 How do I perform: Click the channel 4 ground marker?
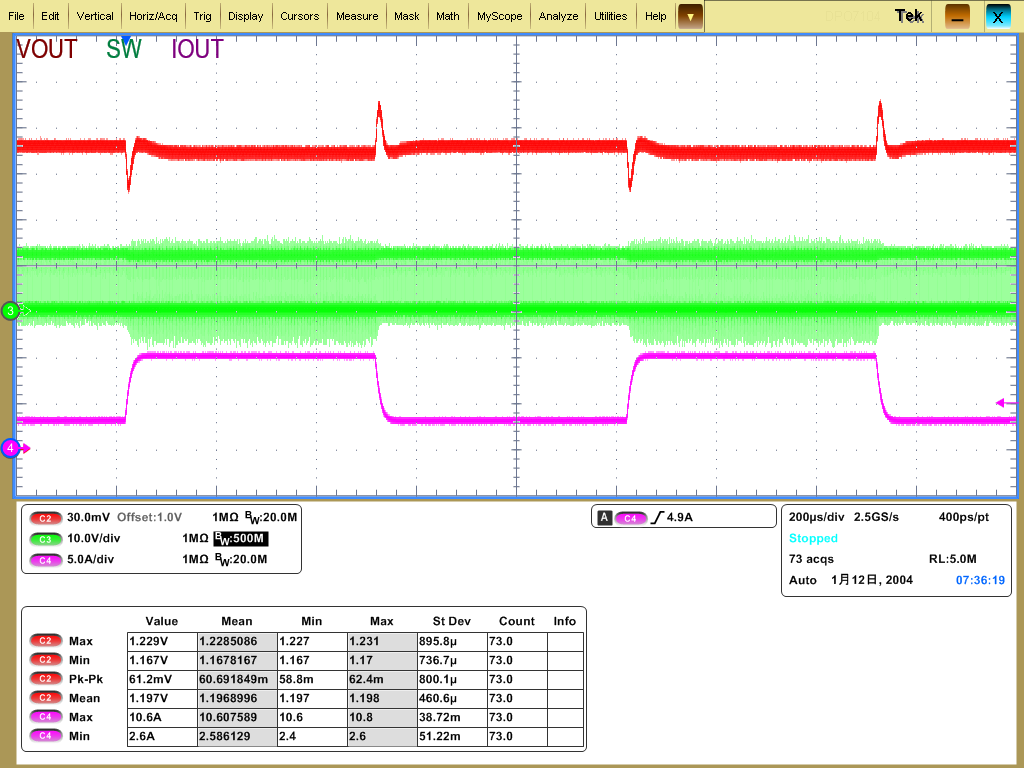(x=11, y=449)
